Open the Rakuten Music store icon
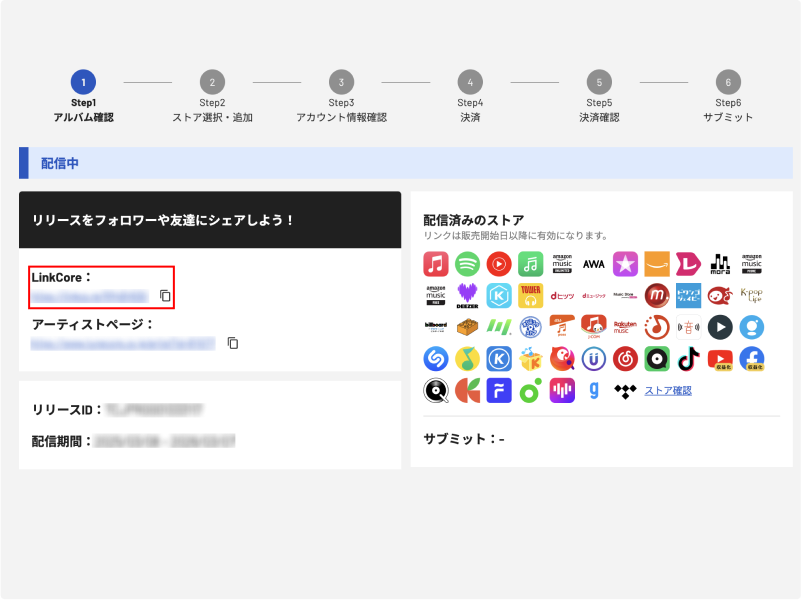This screenshot has height=600, width=801. click(x=625, y=327)
